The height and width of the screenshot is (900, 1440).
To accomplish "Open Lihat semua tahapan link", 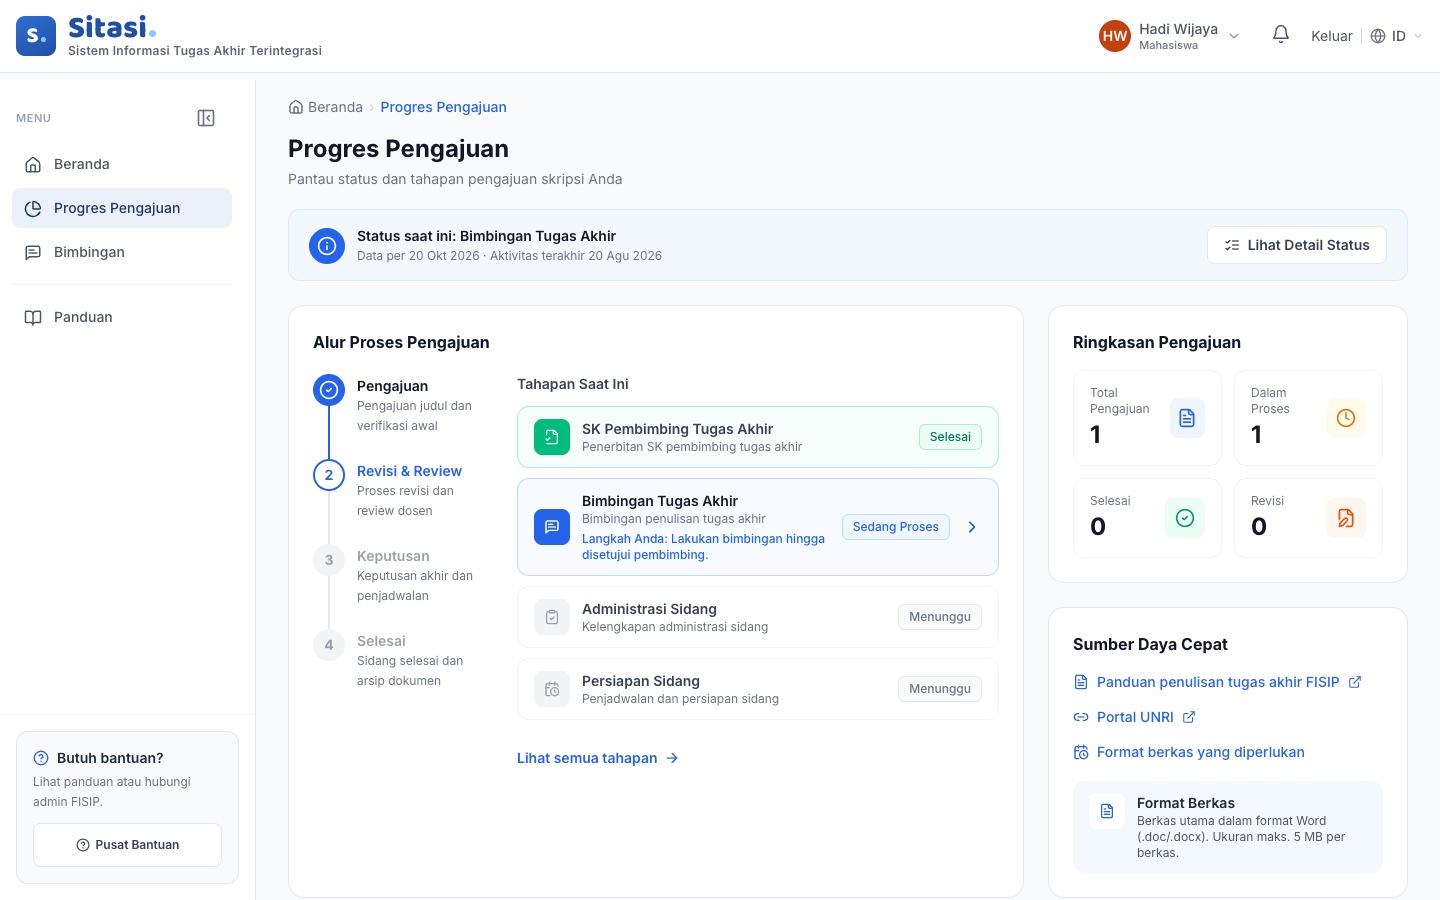I will click(598, 758).
